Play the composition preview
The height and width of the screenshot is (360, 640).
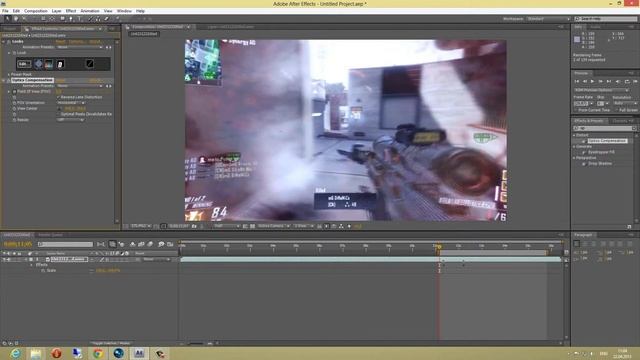point(592,82)
